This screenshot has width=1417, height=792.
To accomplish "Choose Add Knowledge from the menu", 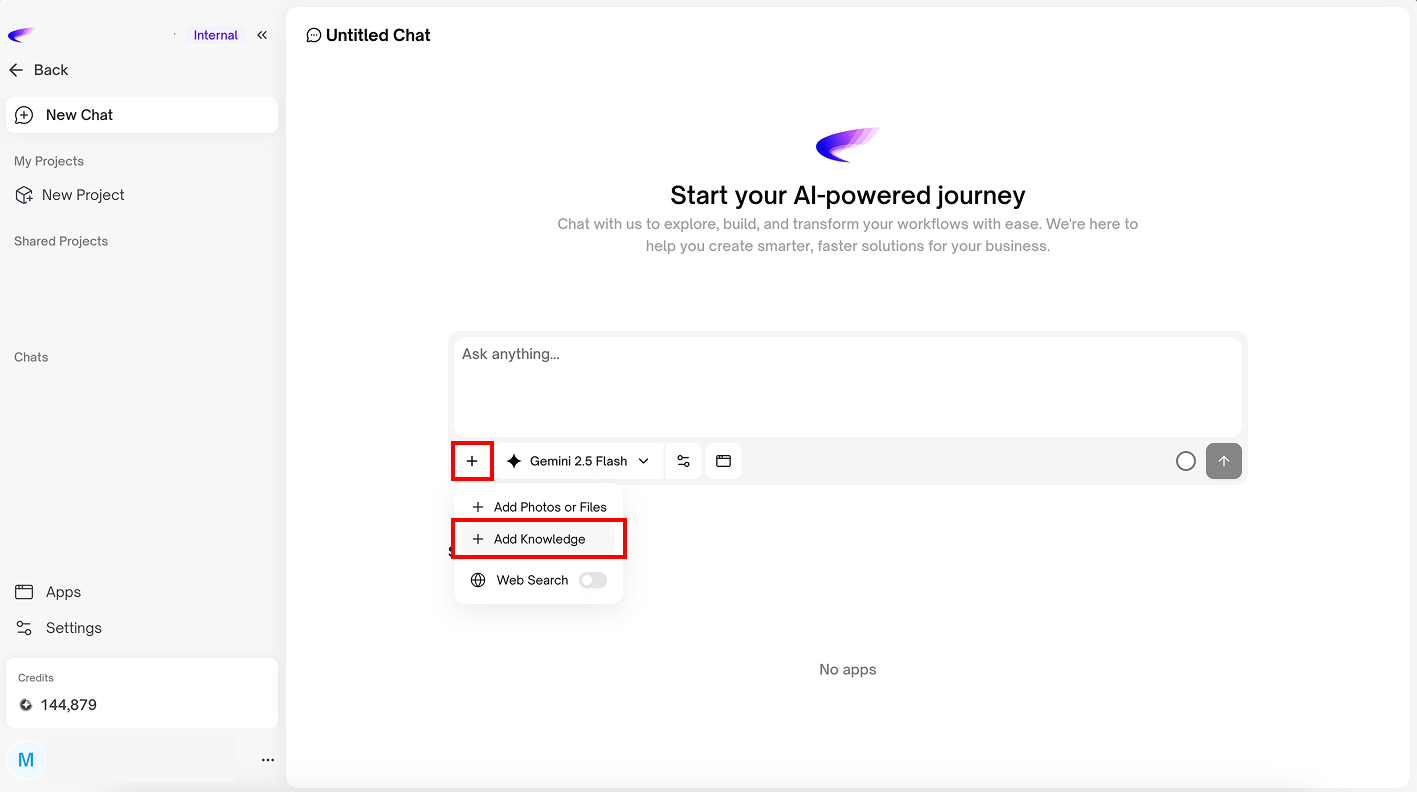I will pos(539,539).
